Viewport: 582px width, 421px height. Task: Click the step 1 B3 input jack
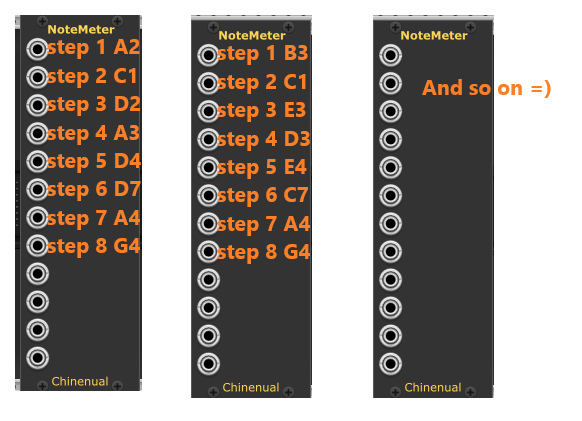click(x=208, y=55)
